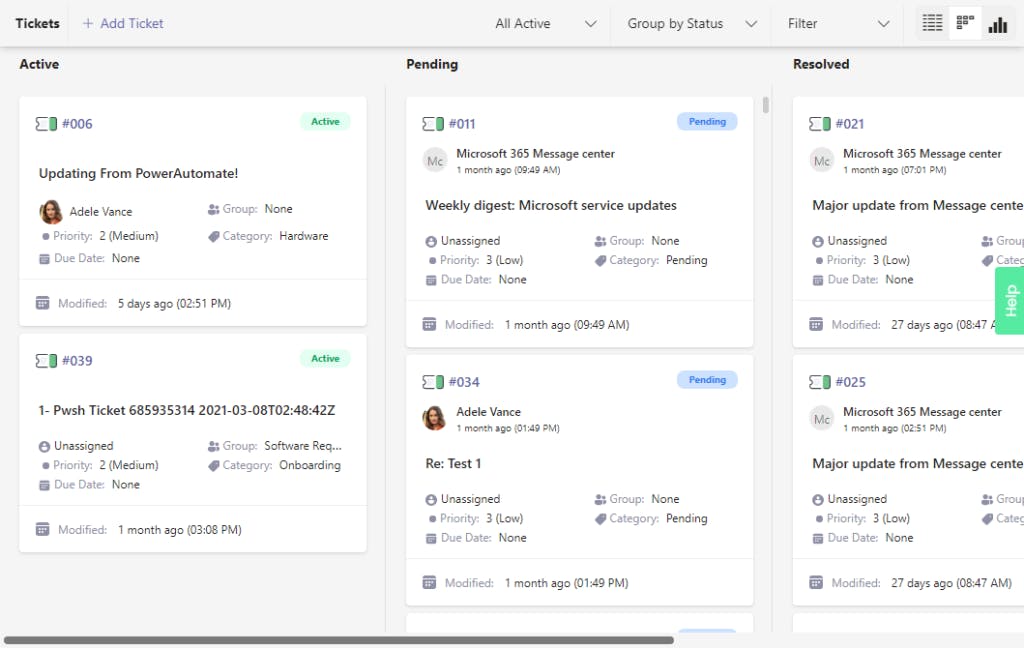Open the Filter dropdown
Viewport: 1024px width, 649px height.
838,24
